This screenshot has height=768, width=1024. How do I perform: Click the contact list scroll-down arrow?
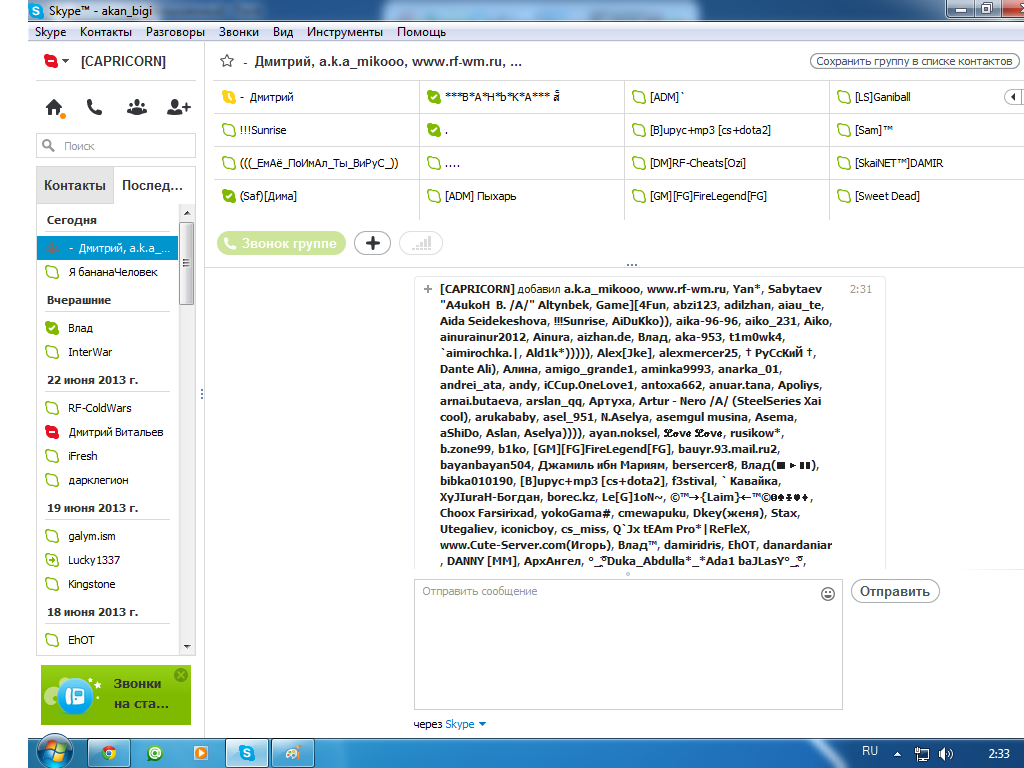point(187,647)
